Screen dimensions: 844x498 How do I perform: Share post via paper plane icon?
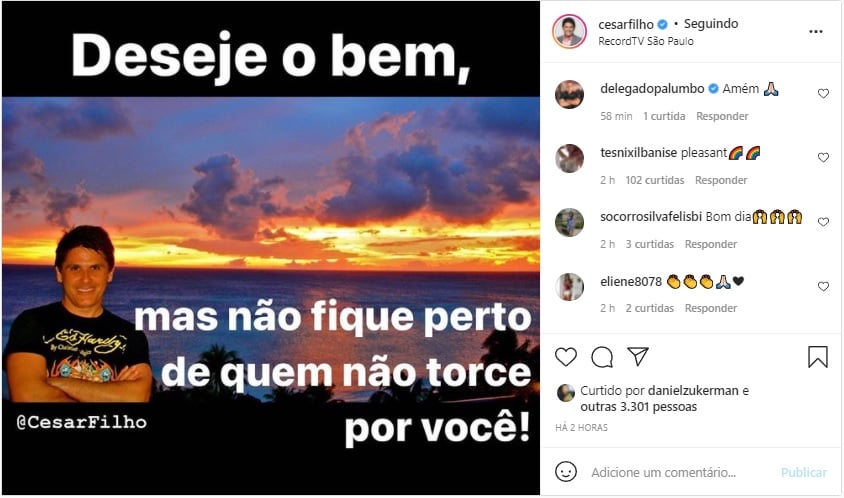pos(638,356)
